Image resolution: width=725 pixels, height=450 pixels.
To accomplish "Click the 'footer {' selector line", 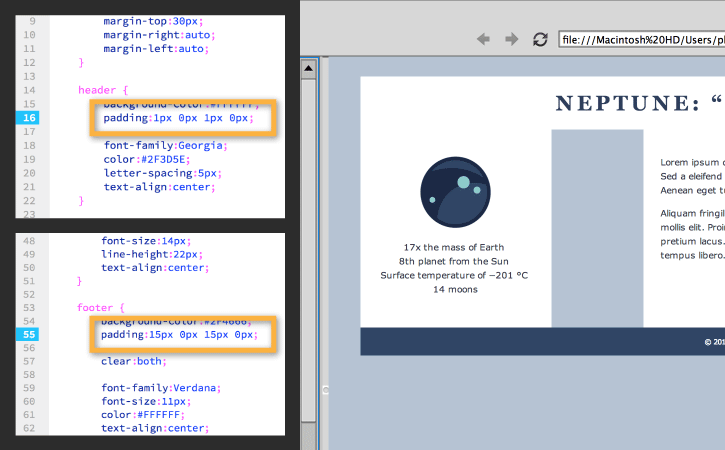I will (101, 308).
